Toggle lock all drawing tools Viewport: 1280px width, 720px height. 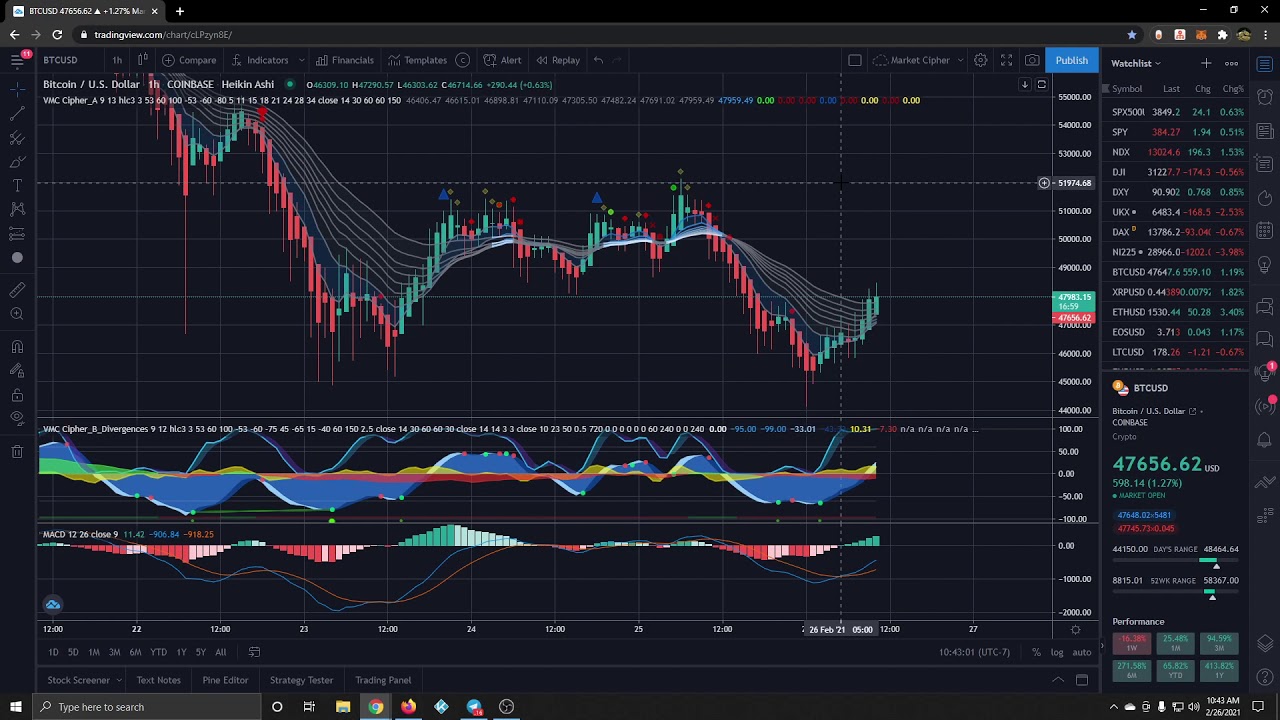point(17,395)
